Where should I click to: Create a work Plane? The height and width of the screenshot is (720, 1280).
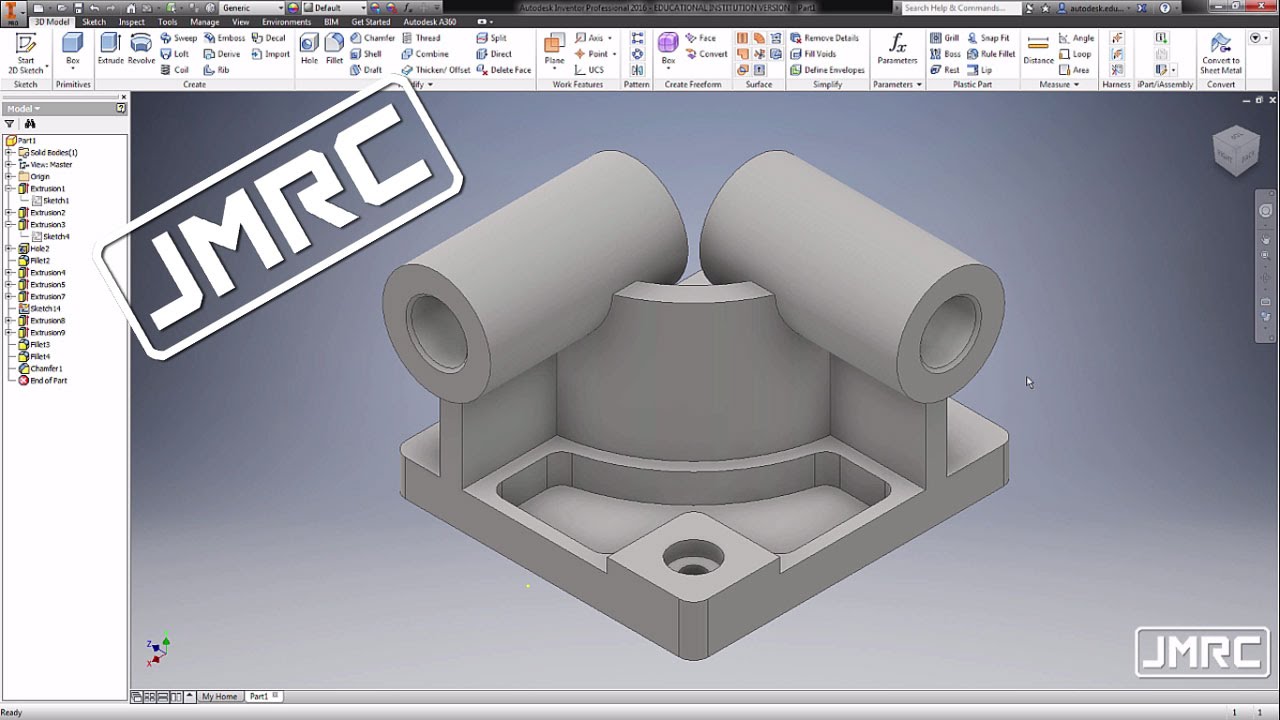[554, 49]
